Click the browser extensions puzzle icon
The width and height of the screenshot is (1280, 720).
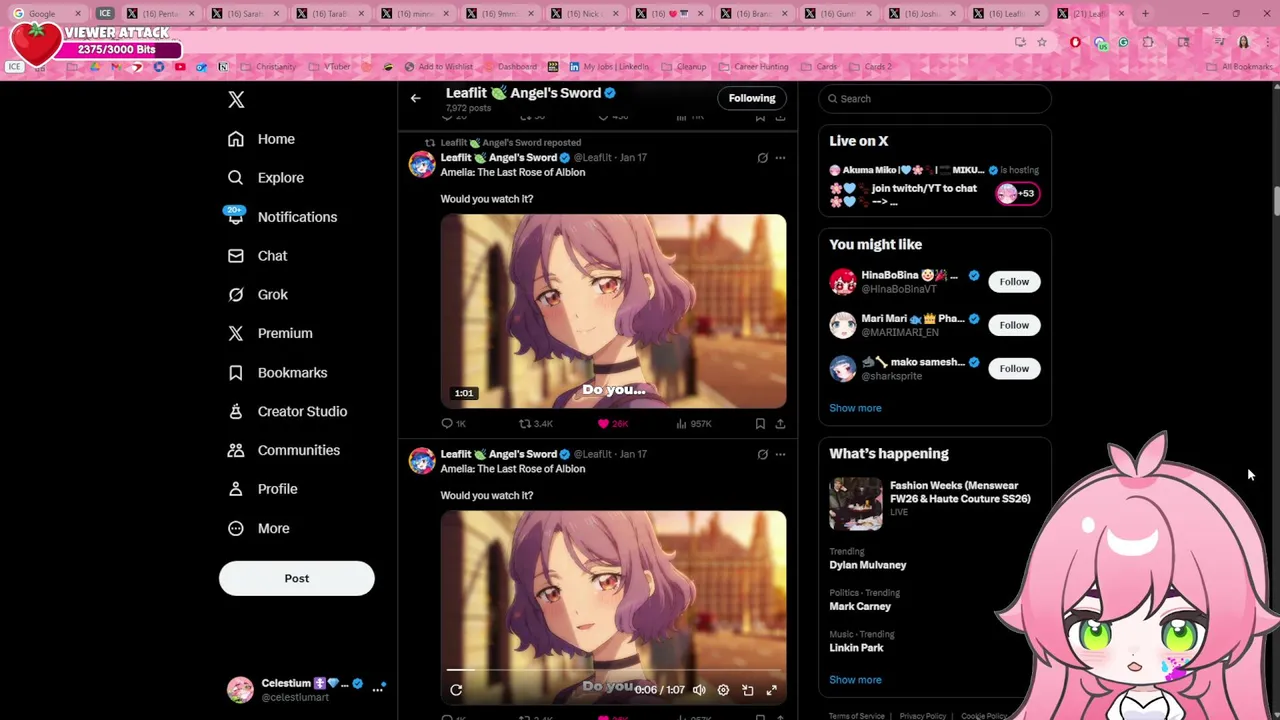(1148, 42)
